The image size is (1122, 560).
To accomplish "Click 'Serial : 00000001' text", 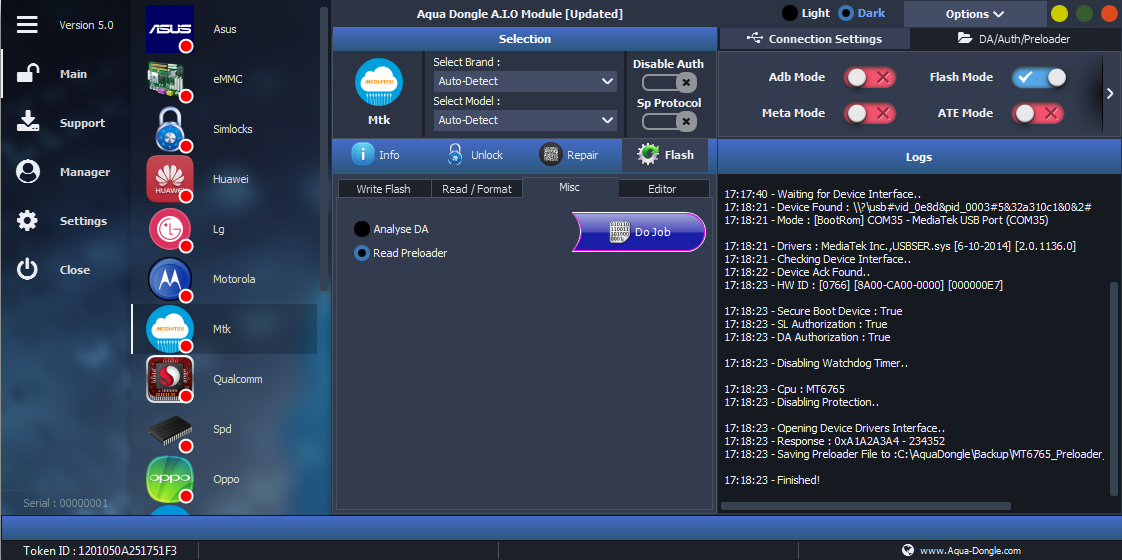I will (x=65, y=503).
